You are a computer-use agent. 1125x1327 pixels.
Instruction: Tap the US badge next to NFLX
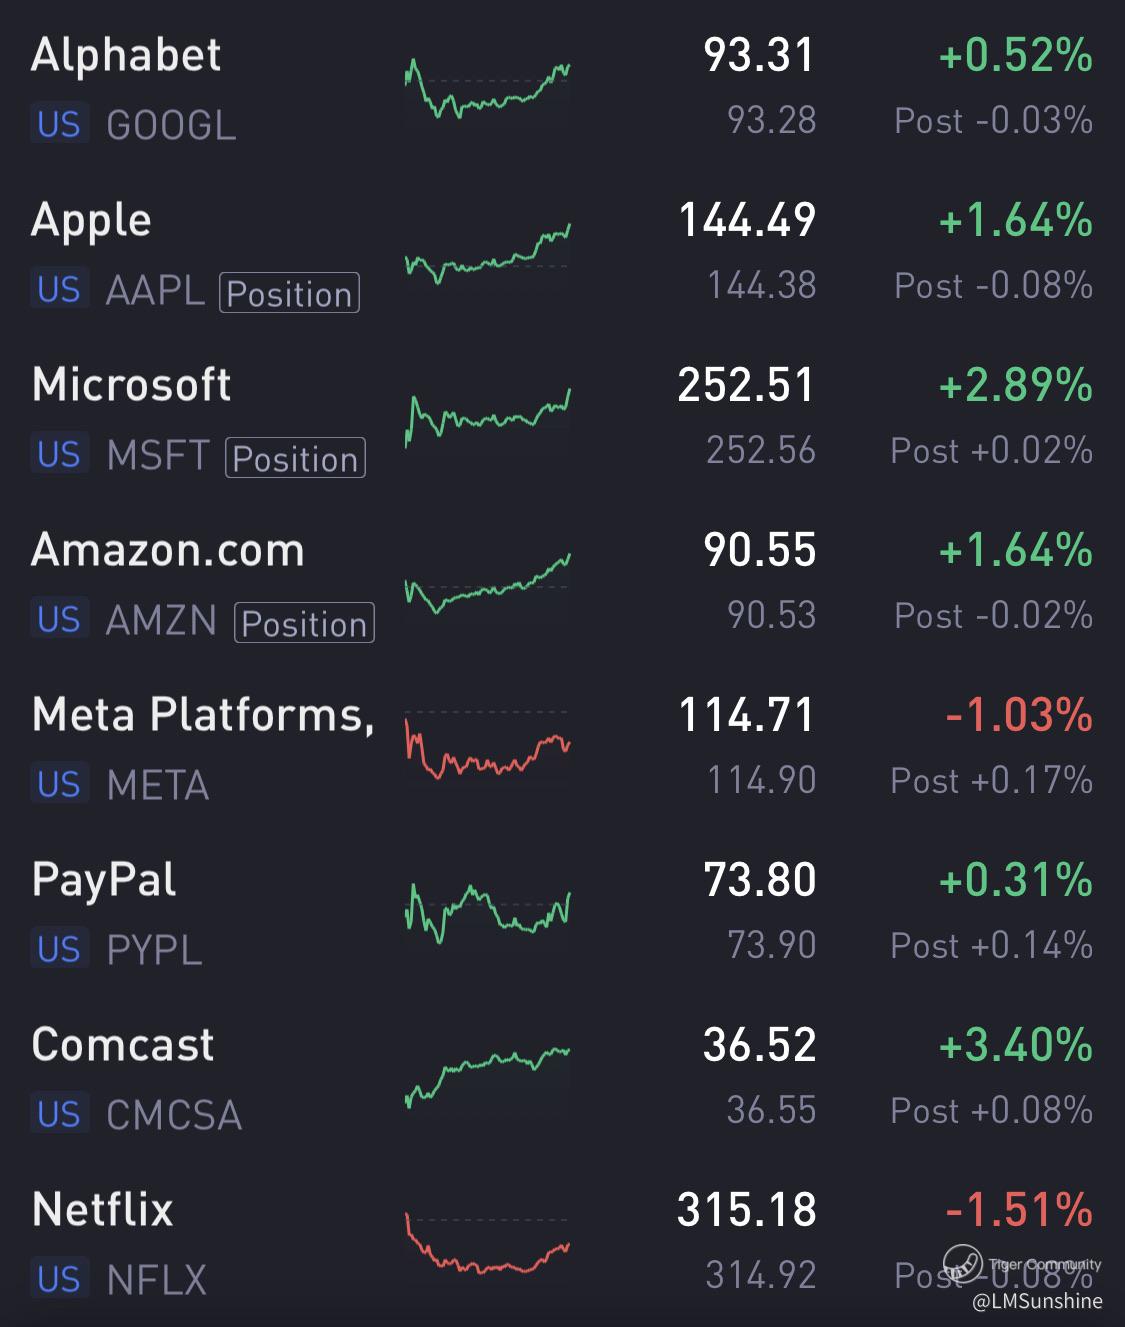[x=59, y=1279]
